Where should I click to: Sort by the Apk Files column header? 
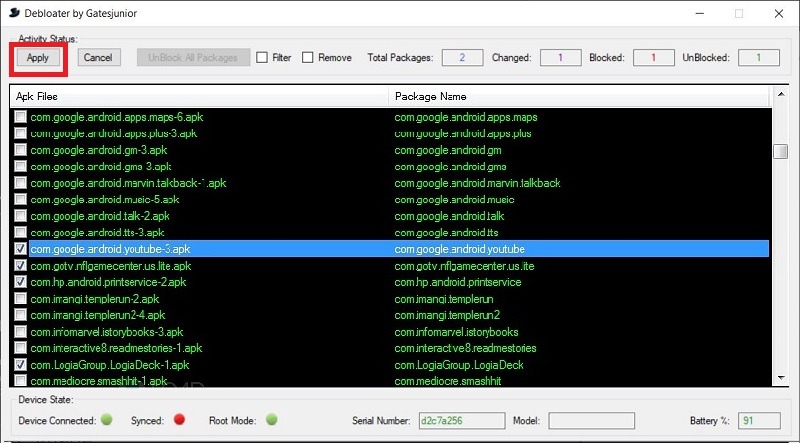[198, 96]
